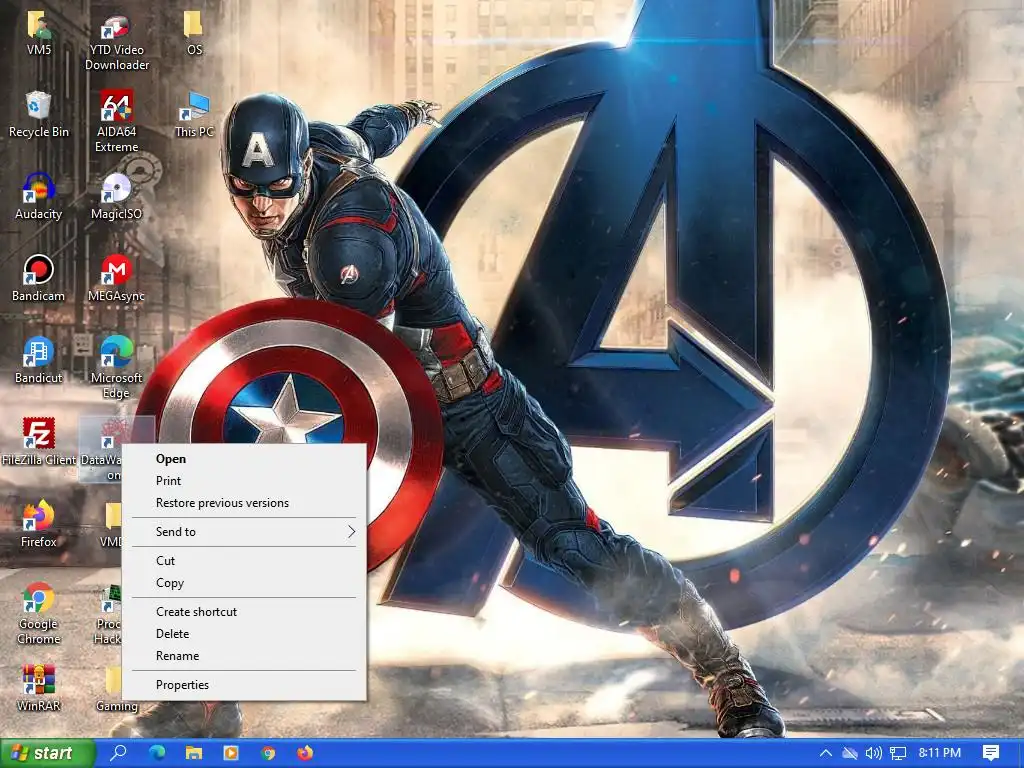Open the cloud sync tray icon
This screenshot has width=1024, height=768.
coord(849,753)
